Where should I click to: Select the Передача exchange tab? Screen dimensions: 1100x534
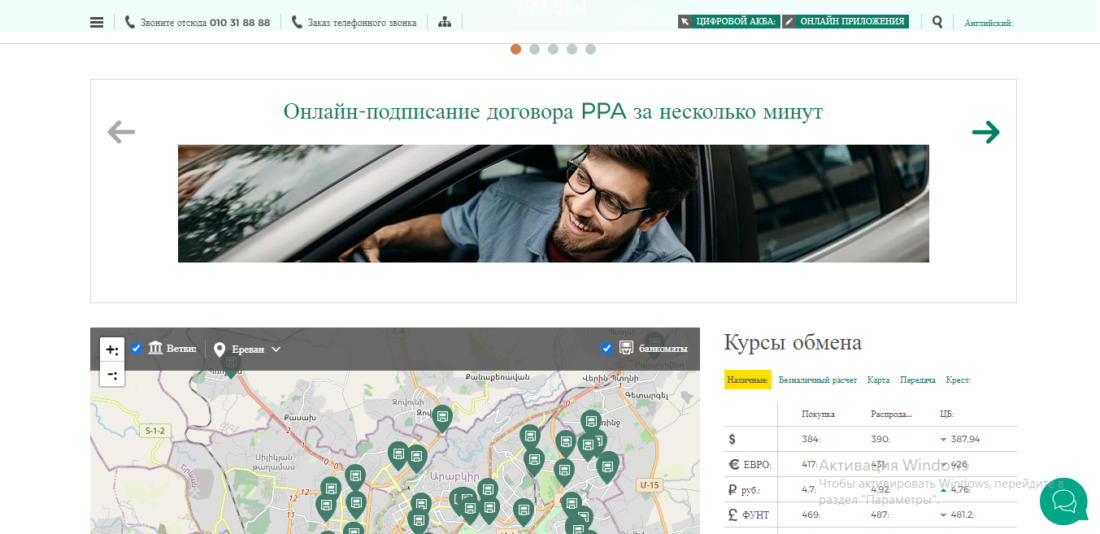918,380
